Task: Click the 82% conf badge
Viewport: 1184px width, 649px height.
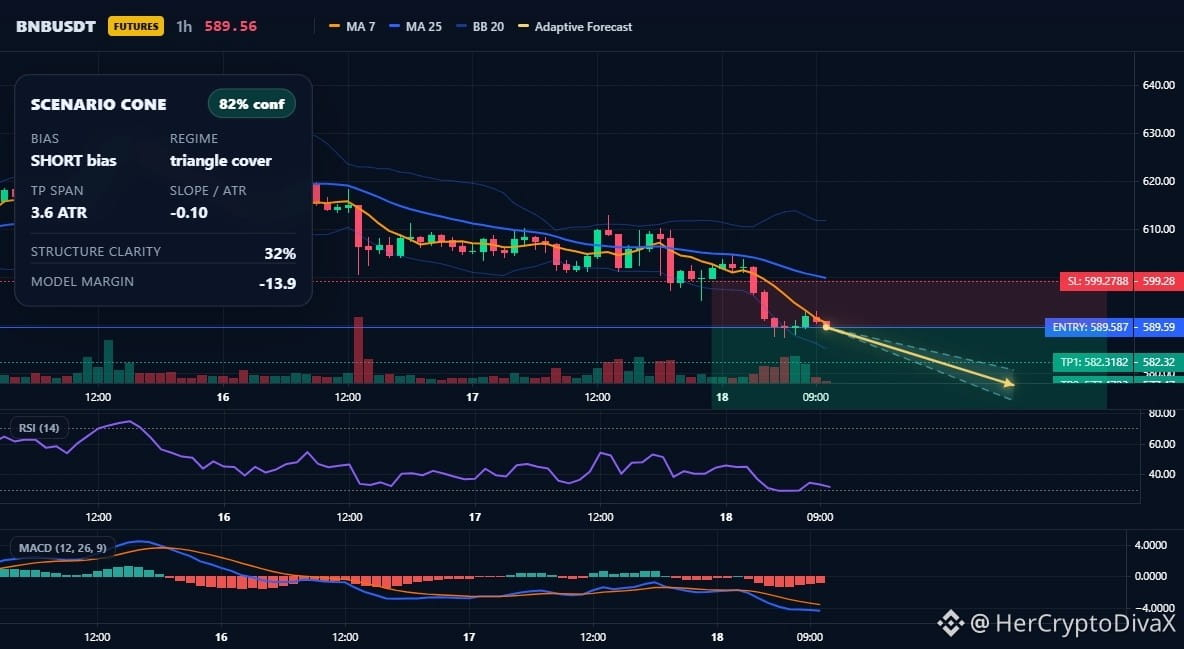Action: (x=251, y=104)
